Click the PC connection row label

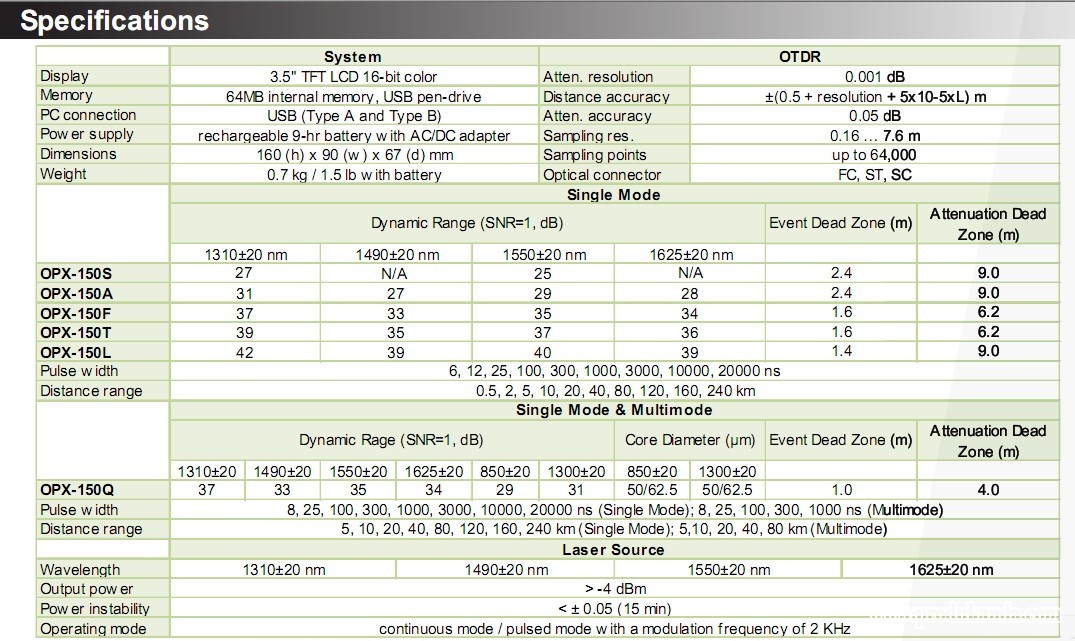pos(88,115)
